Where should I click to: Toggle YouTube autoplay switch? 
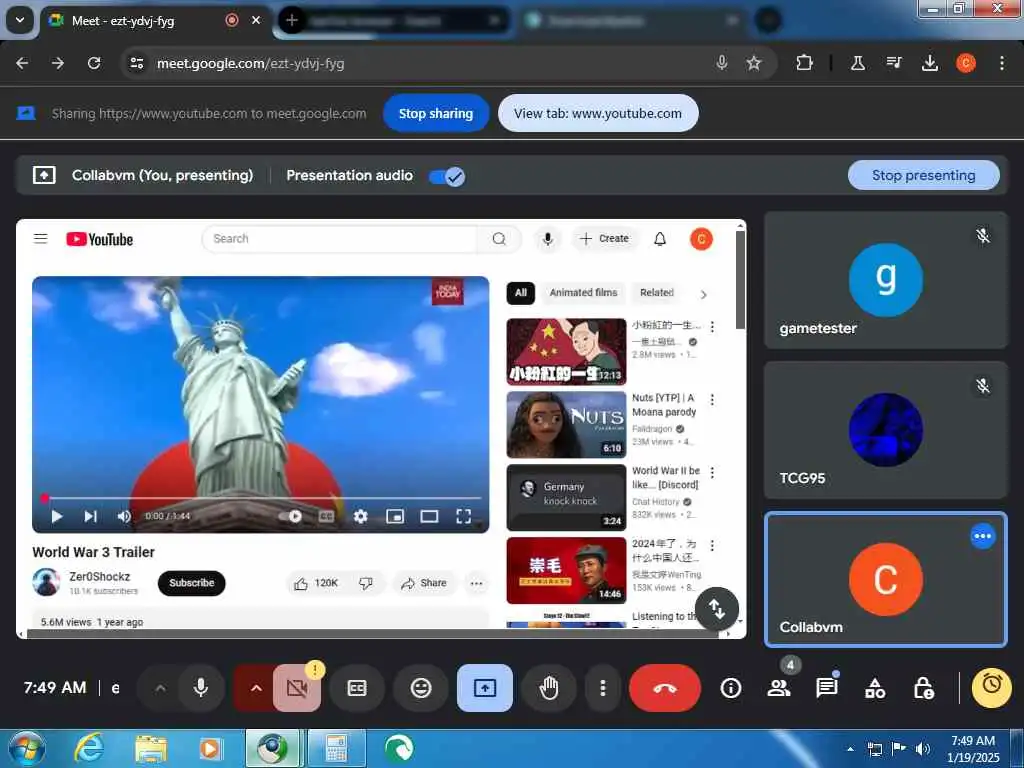[x=291, y=517]
